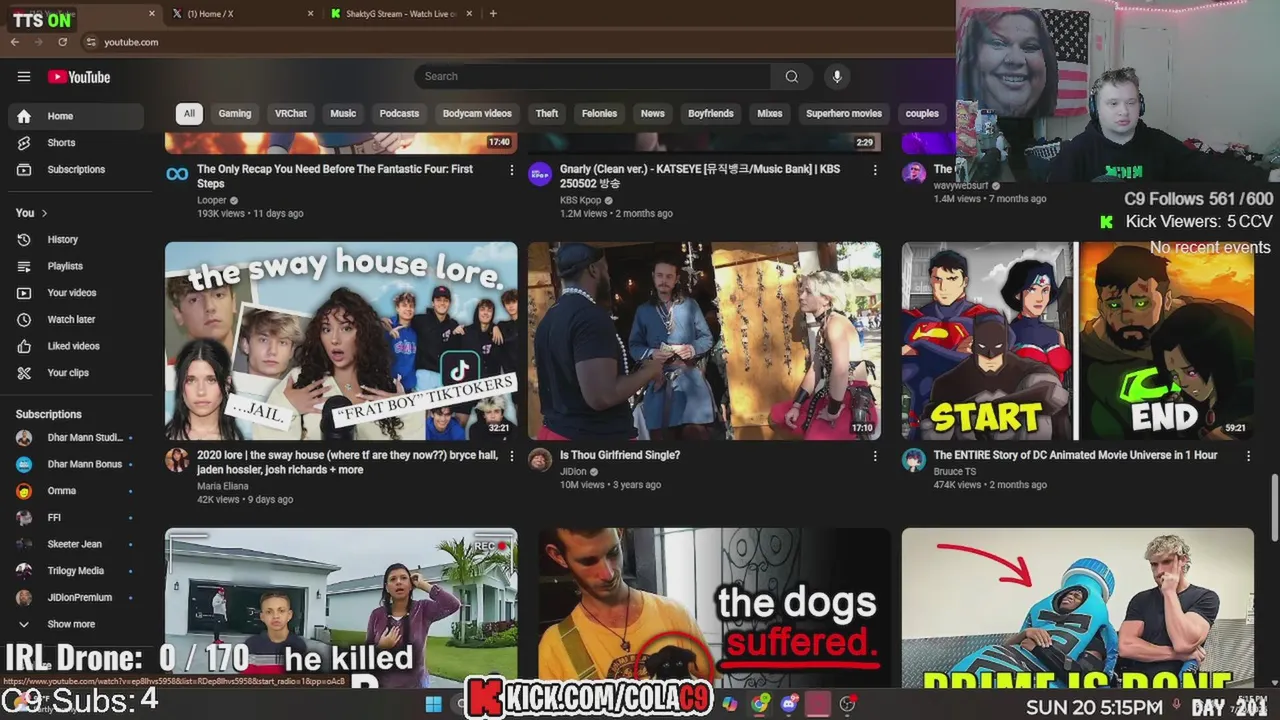Open Liked videos in the sidebar
This screenshot has height=720, width=1280.
coord(76,346)
